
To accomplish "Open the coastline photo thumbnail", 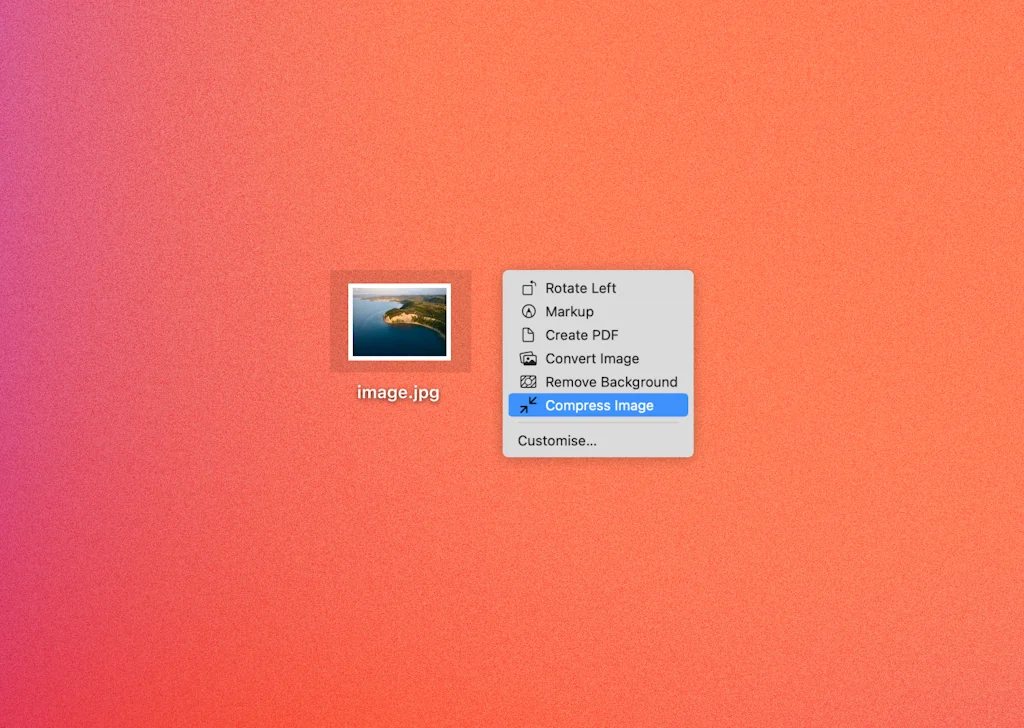I will click(x=400, y=319).
